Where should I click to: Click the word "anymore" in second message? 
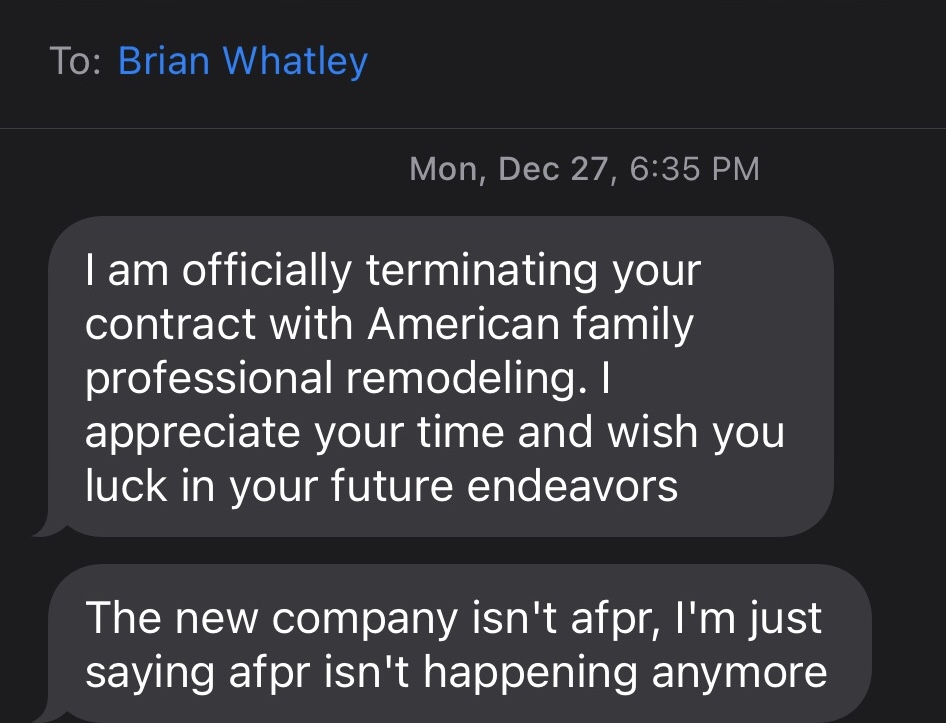point(739,673)
